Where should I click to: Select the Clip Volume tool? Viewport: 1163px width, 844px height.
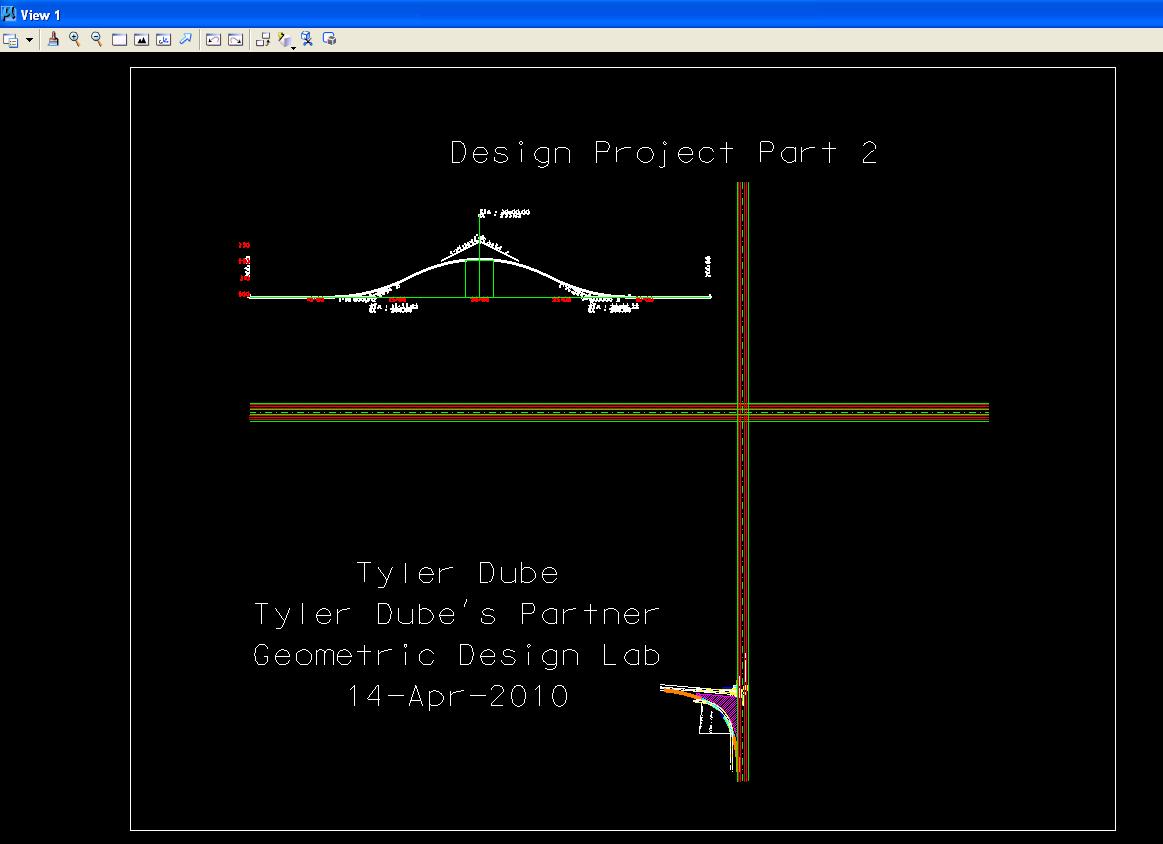click(x=308, y=40)
